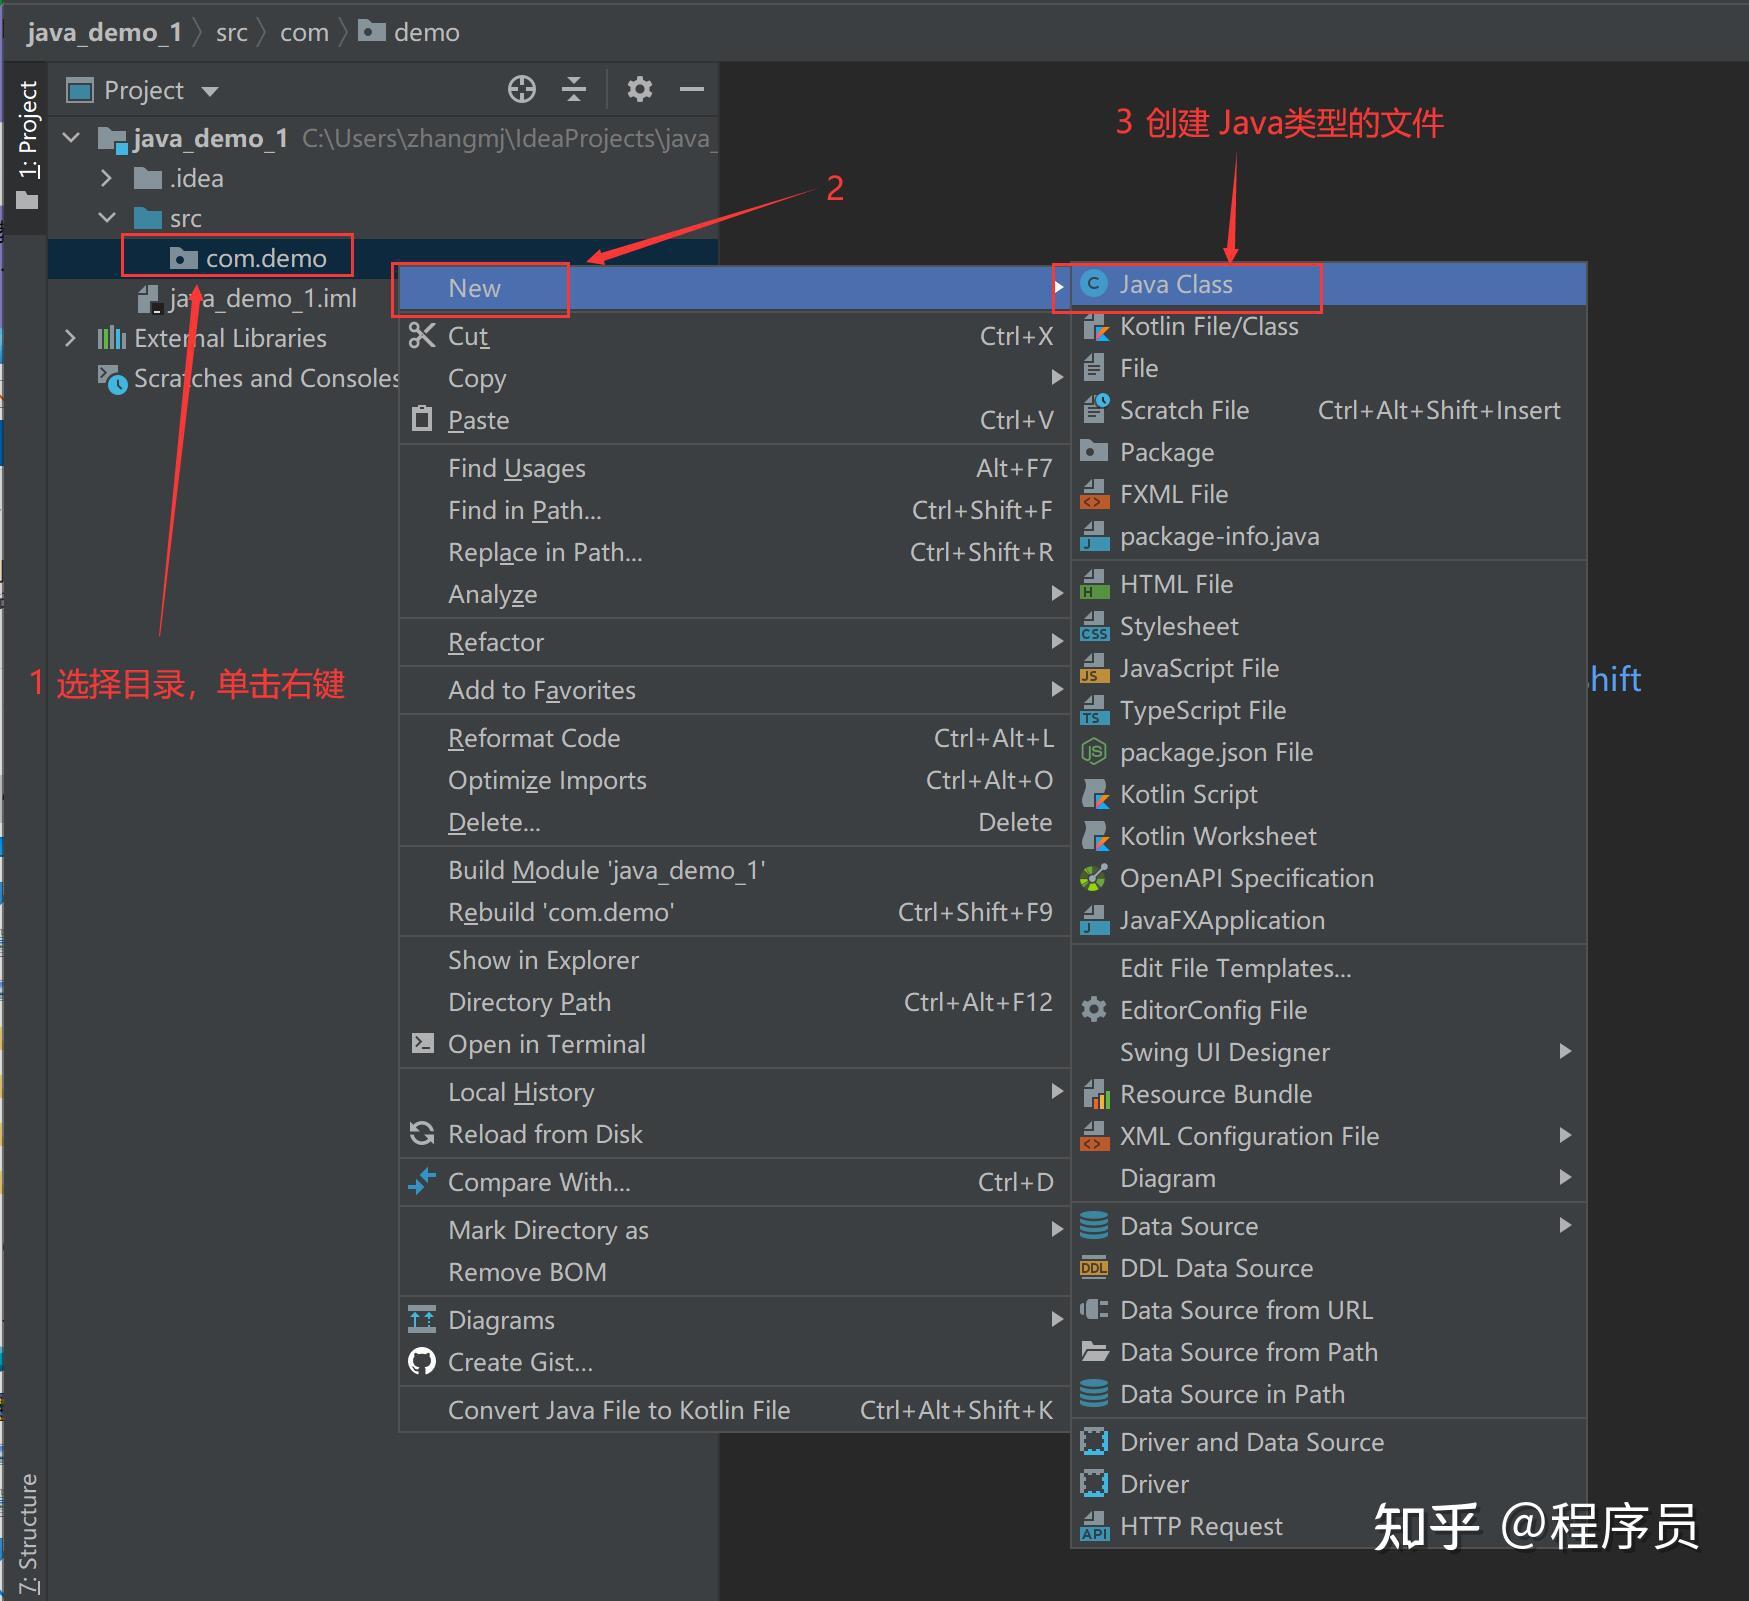The image size is (1749, 1601).
Task: Expand the .idea folder
Action: click(x=107, y=178)
